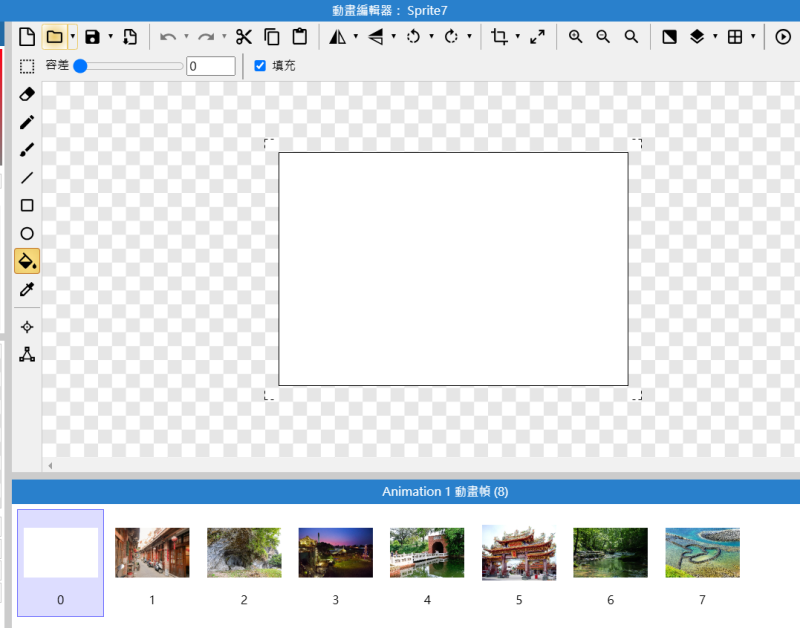This screenshot has width=800, height=628.
Task: Click the tolerance value input field
Action: (211, 66)
